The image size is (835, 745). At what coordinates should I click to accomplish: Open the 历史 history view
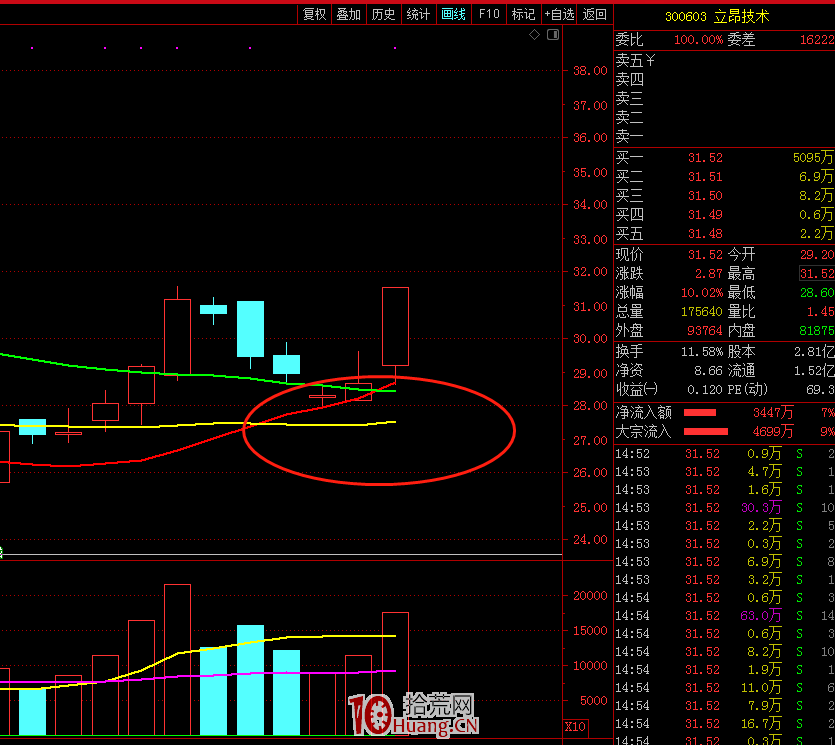(383, 14)
